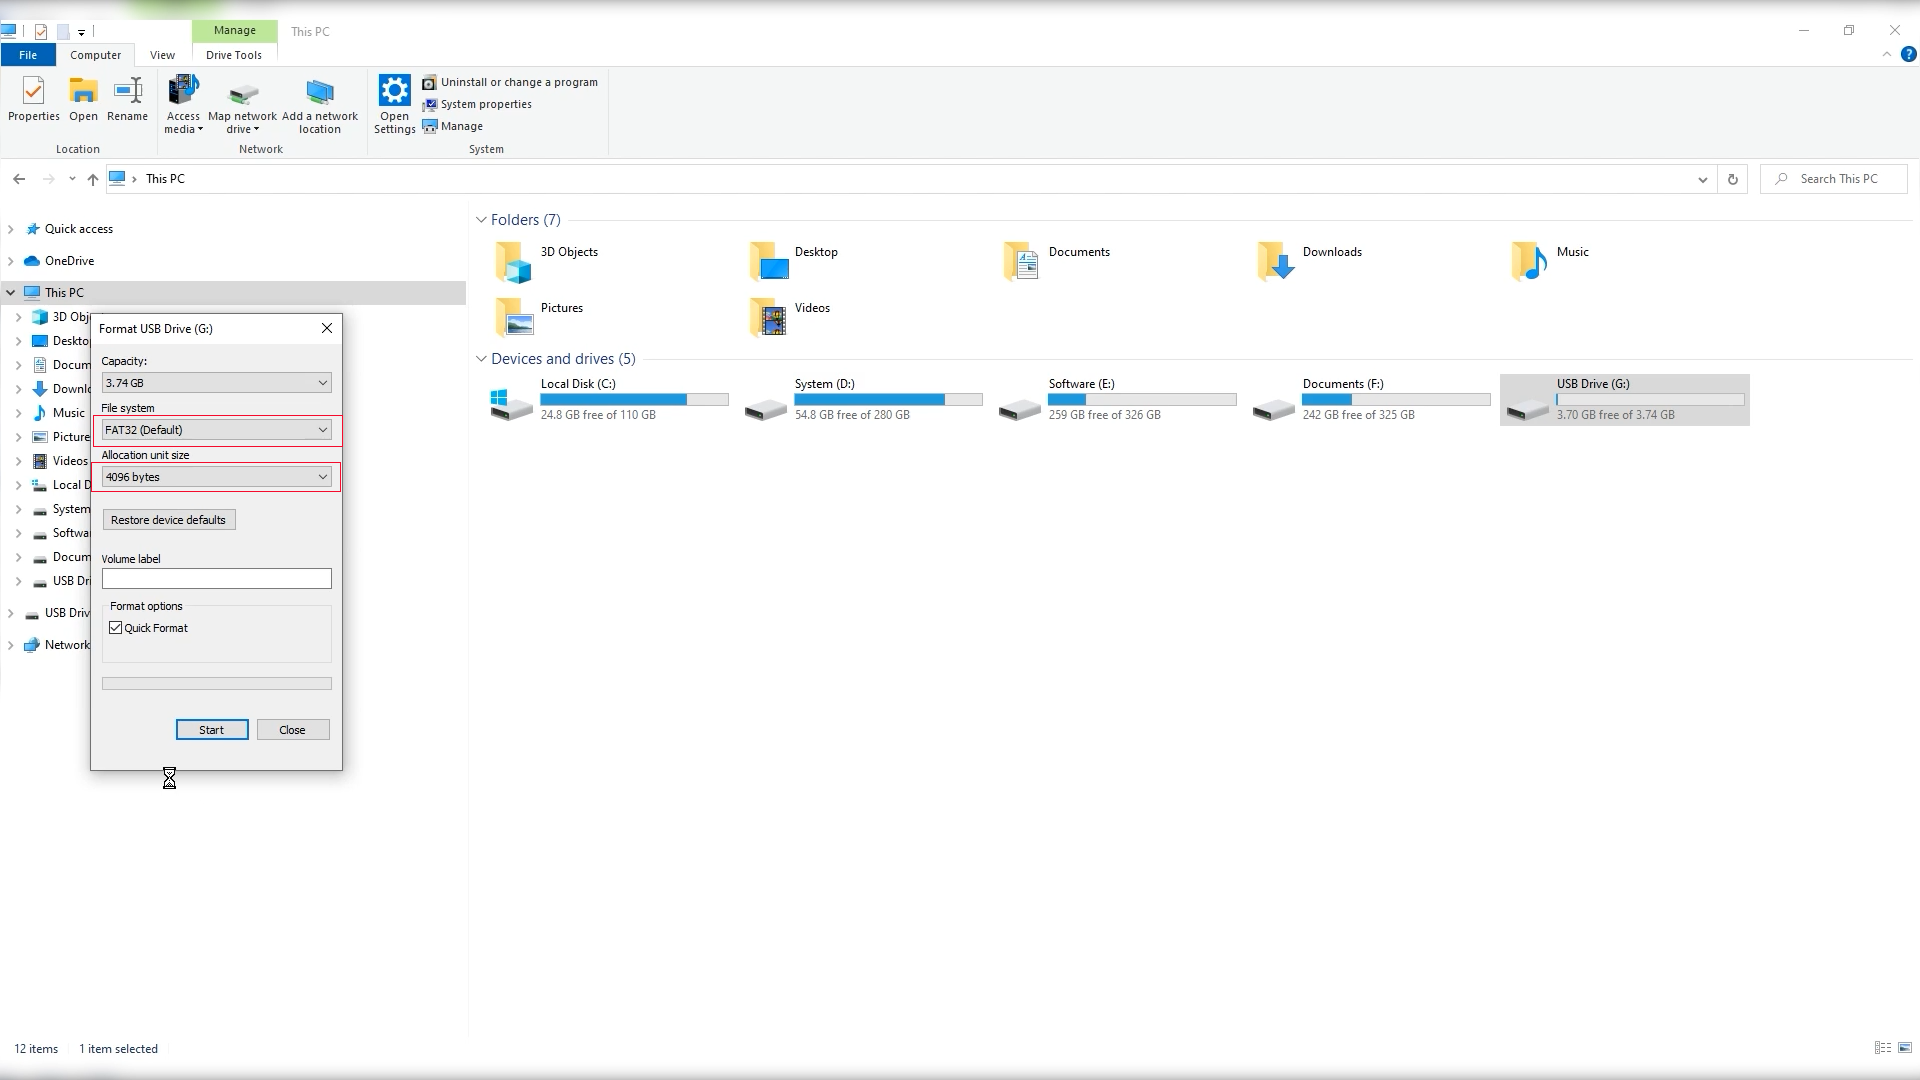This screenshot has width=1920, height=1080.
Task: Click Manage in the System group
Action: (x=453, y=126)
